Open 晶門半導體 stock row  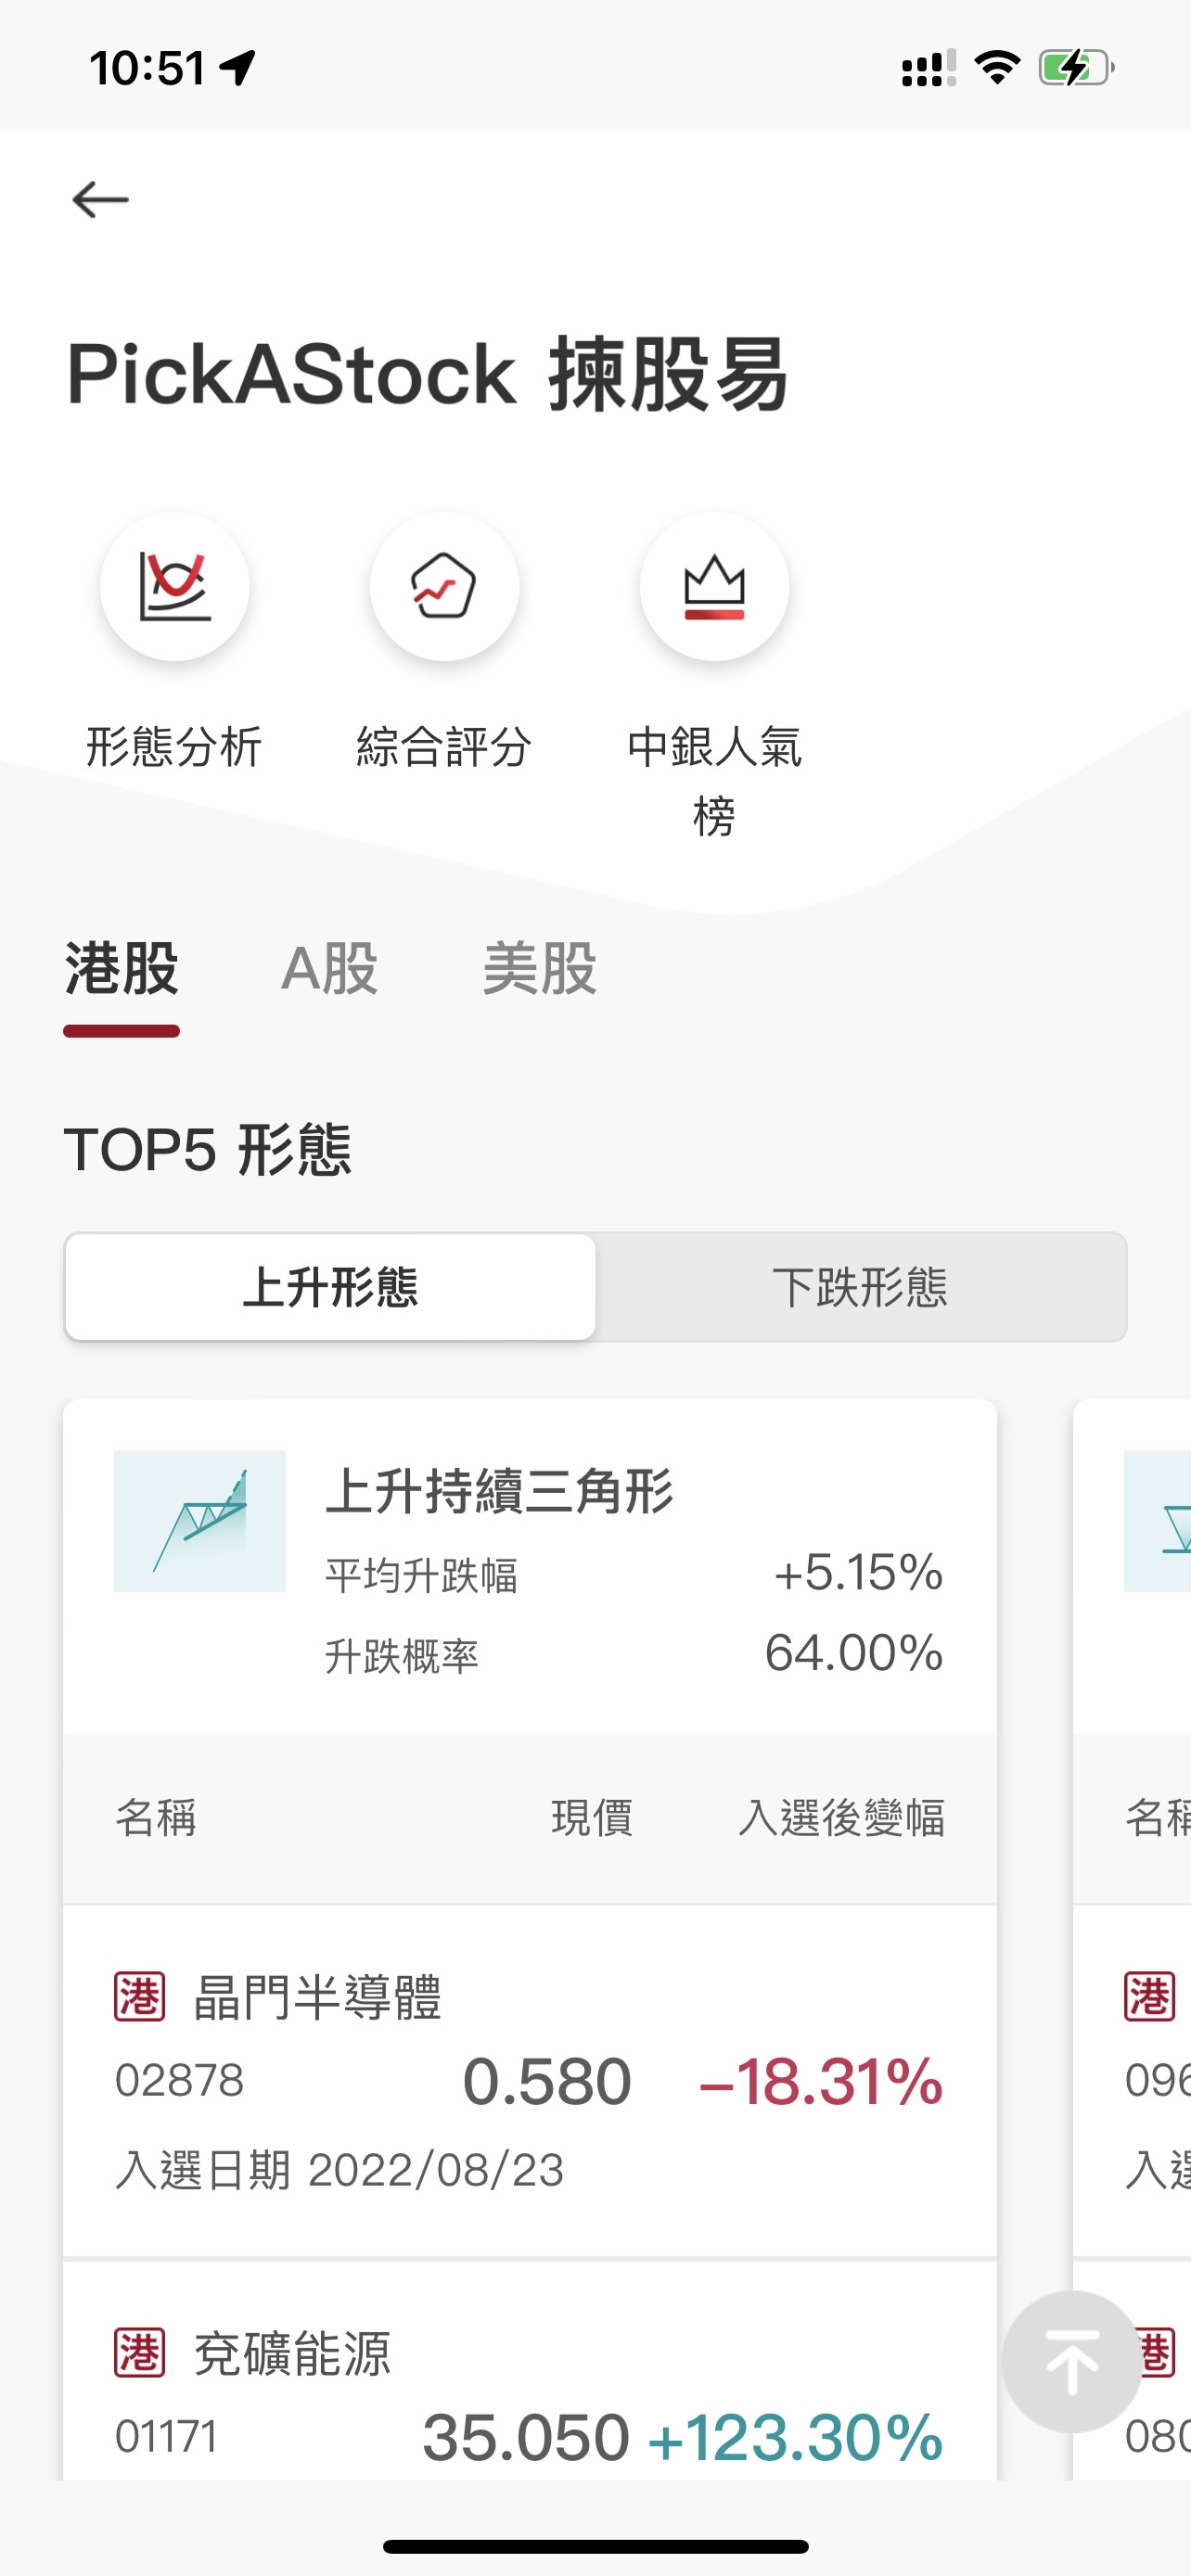[x=530, y=2080]
